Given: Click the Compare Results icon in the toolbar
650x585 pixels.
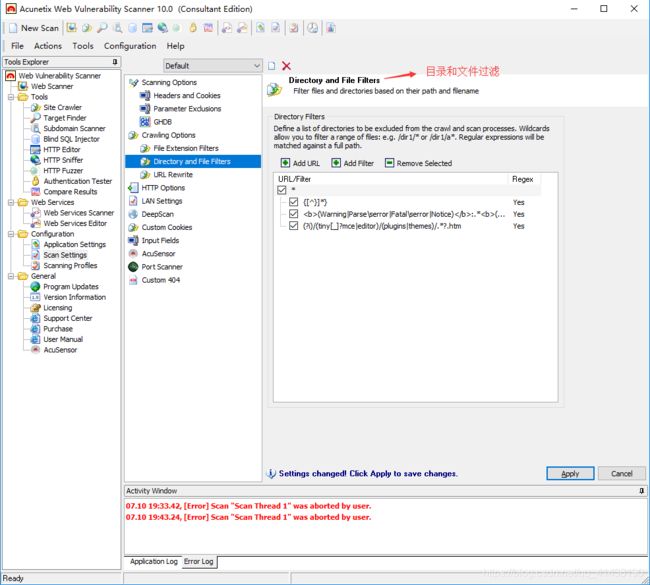Looking at the screenshot, I should [x=208, y=28].
